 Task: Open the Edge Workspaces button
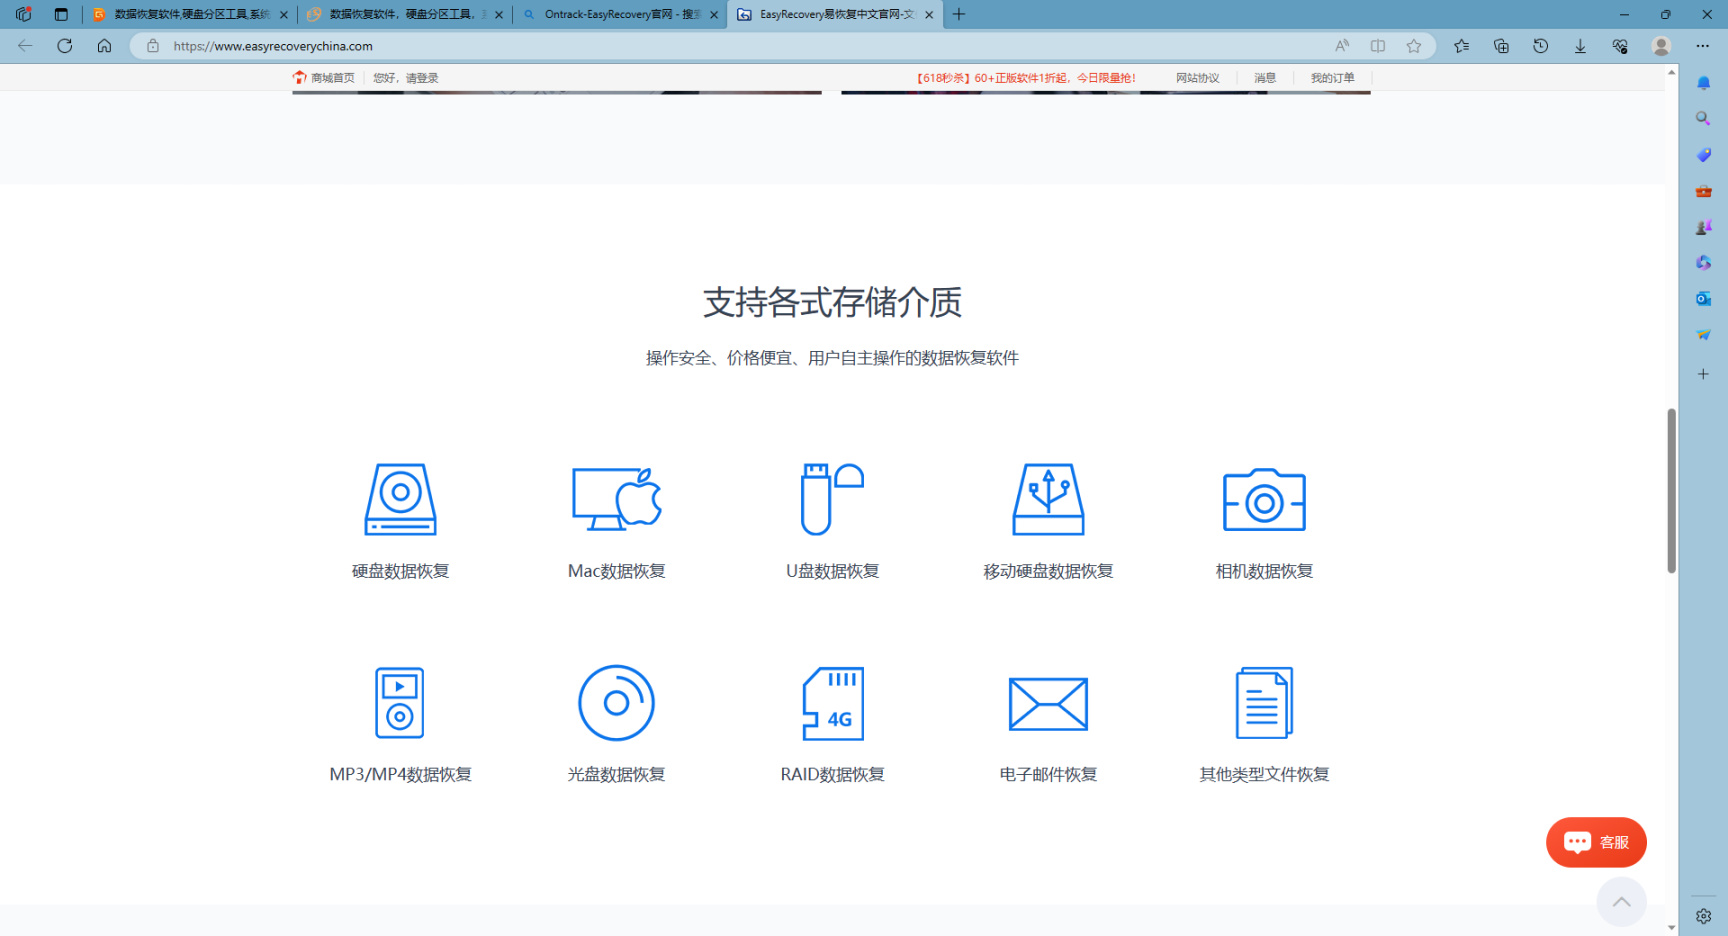[24, 14]
